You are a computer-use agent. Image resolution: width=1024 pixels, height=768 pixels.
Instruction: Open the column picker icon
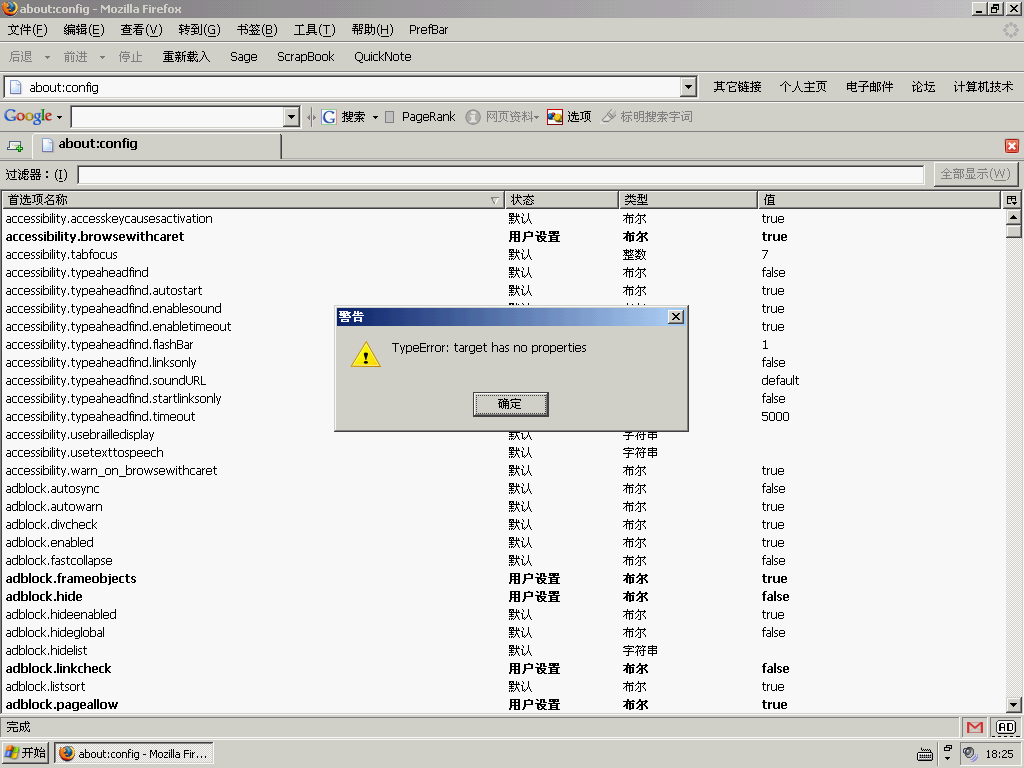click(x=1012, y=200)
